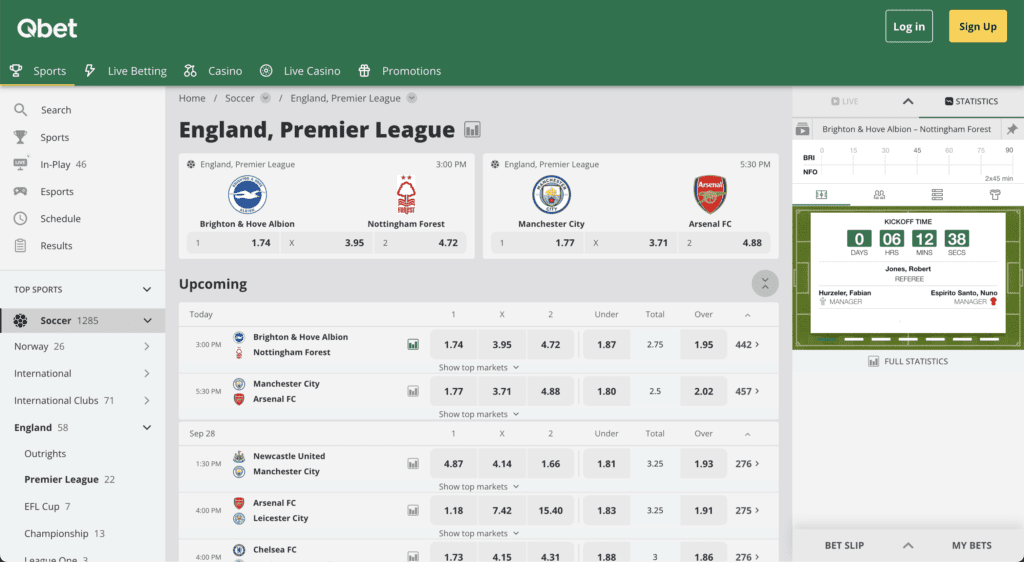The height and width of the screenshot is (562, 1024).
Task: Click the Search magnifier in sidebar
Action: 21,110
